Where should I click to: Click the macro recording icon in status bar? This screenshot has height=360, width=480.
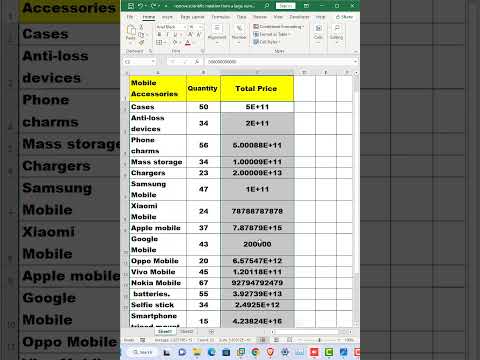pyautogui.click(x=143, y=340)
